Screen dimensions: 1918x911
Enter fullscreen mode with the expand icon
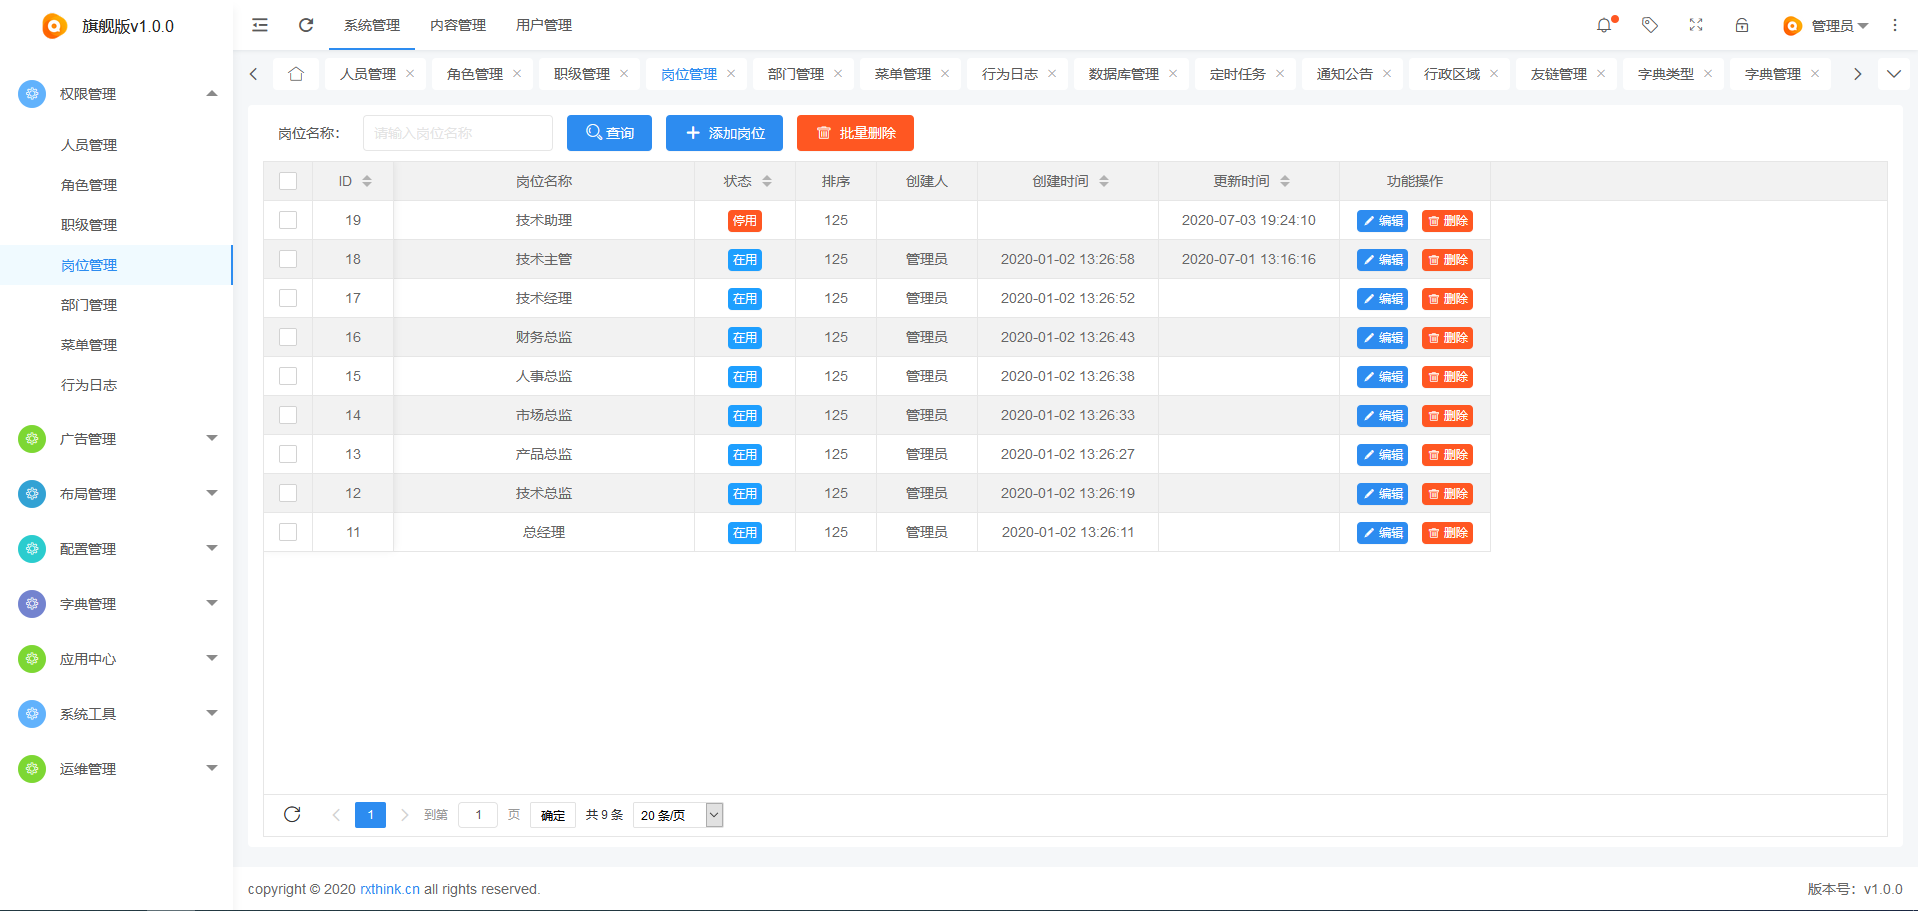(x=1696, y=25)
